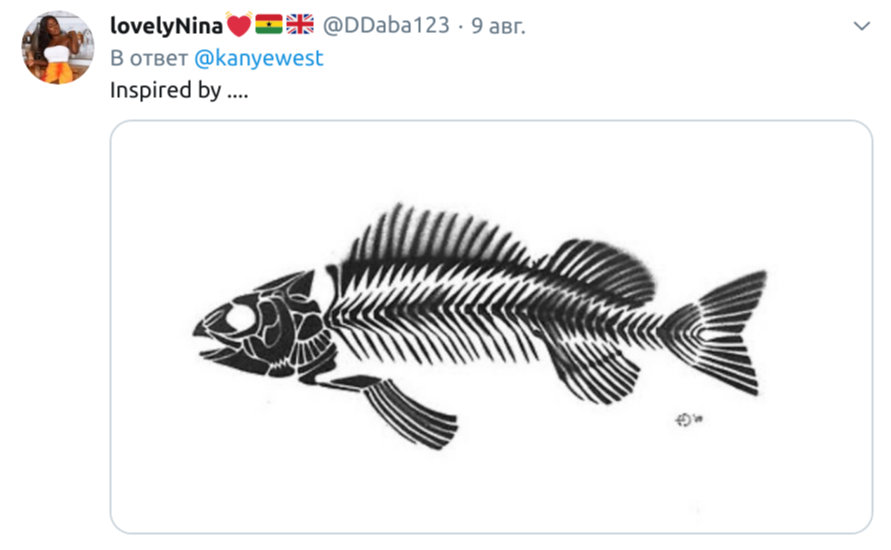
Task: Open the tweet options chevron menu
Action: (x=861, y=26)
